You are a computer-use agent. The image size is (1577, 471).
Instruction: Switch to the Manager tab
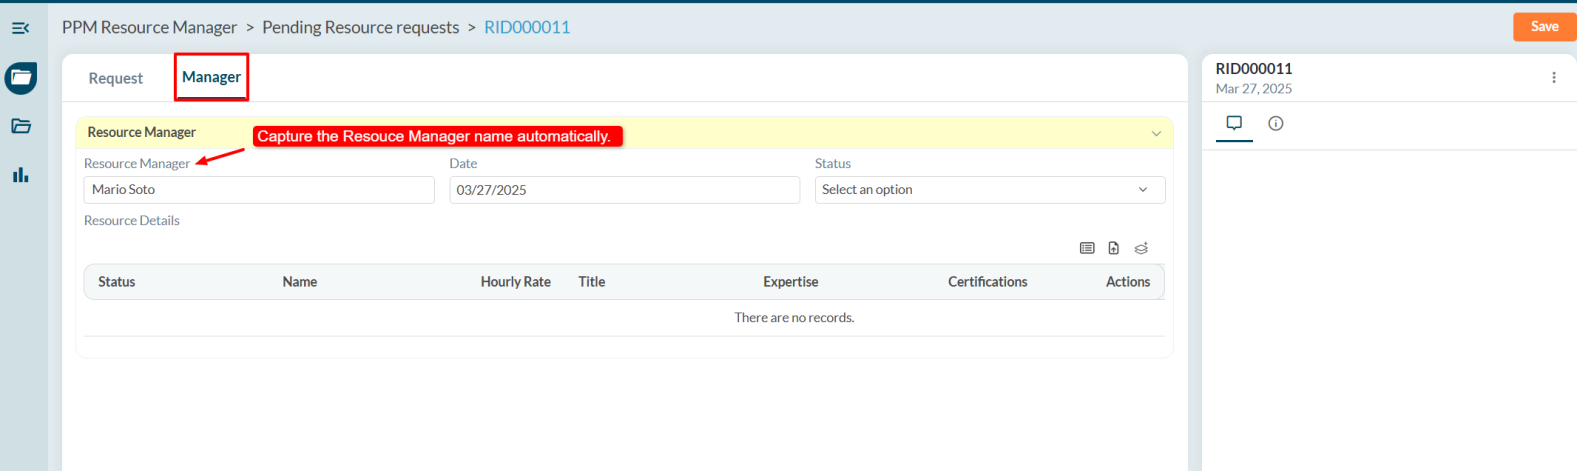pyautogui.click(x=211, y=77)
